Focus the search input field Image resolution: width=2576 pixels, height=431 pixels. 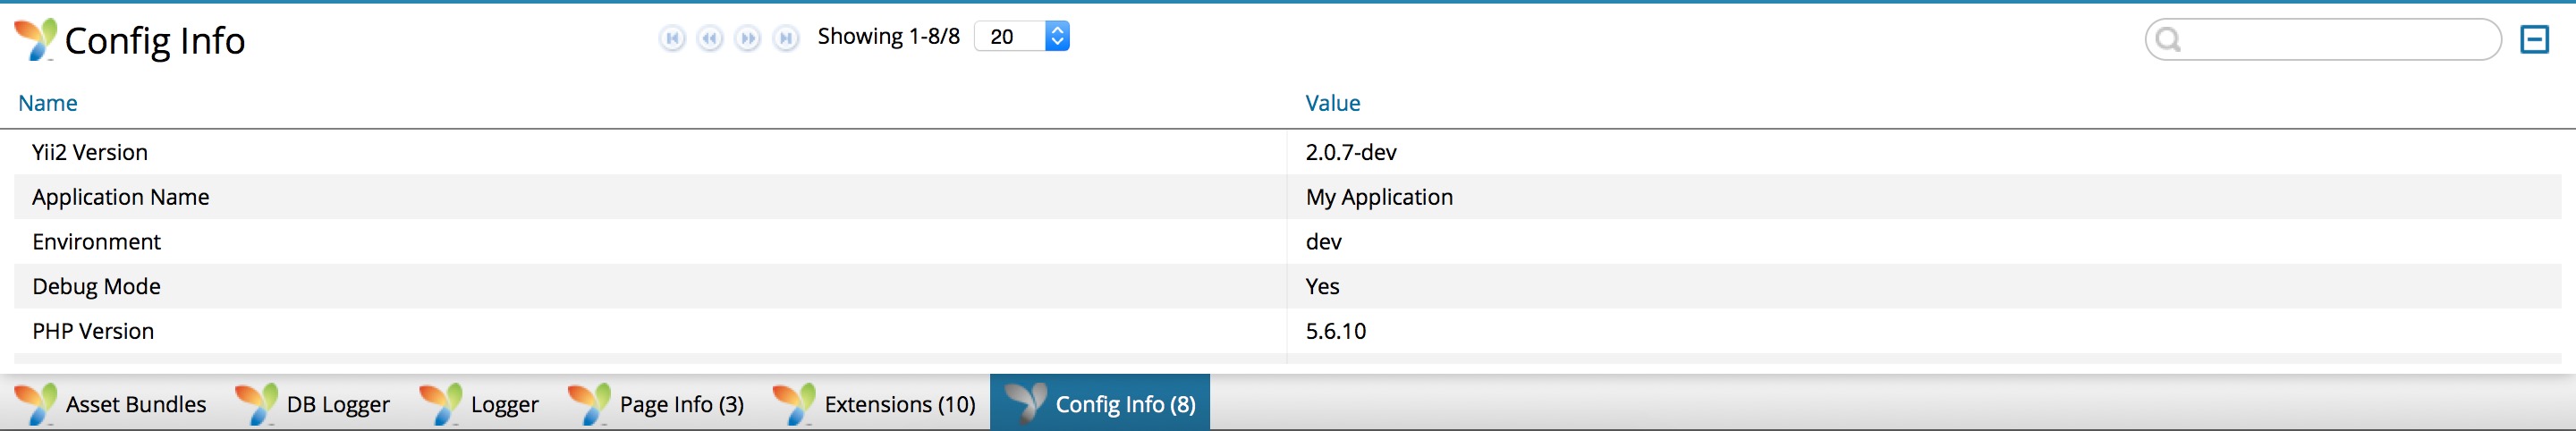(2323, 39)
